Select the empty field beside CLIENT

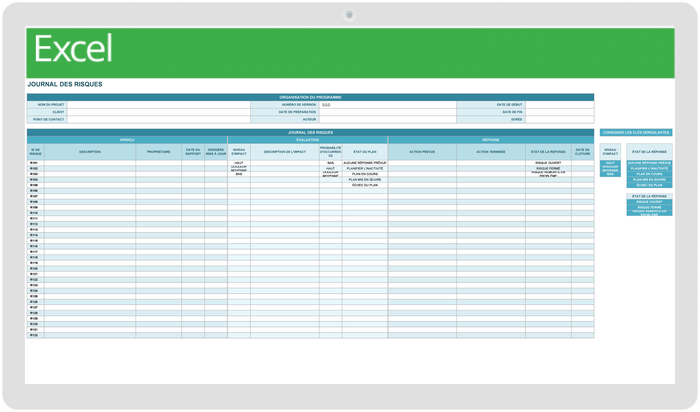(158, 112)
